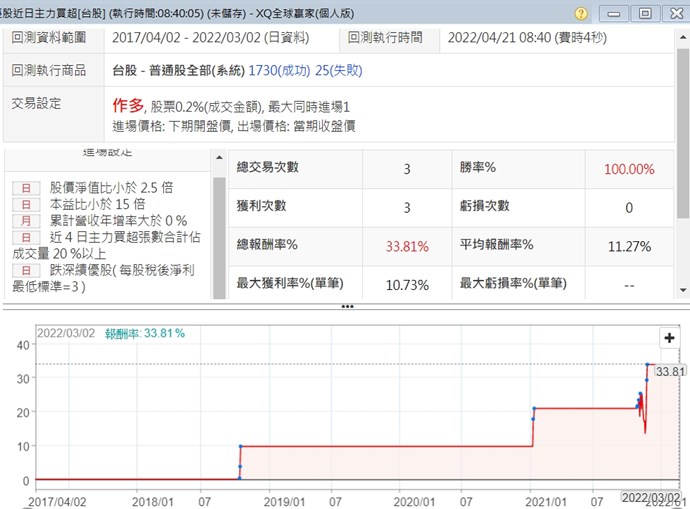Click the daily frequency icon beside 近 4 日主力買超

click(x=25, y=237)
